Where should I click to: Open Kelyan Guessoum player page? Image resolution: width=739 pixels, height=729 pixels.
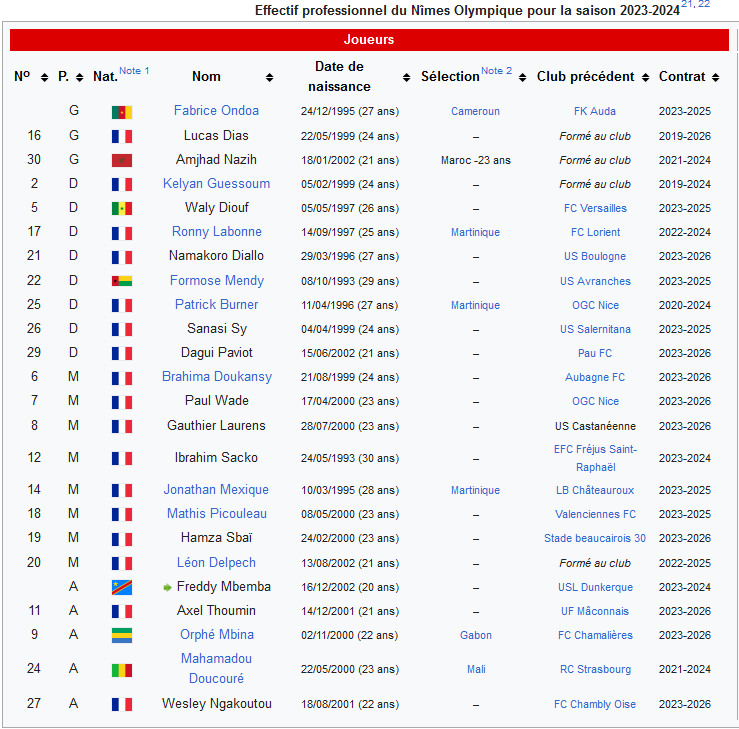(216, 184)
